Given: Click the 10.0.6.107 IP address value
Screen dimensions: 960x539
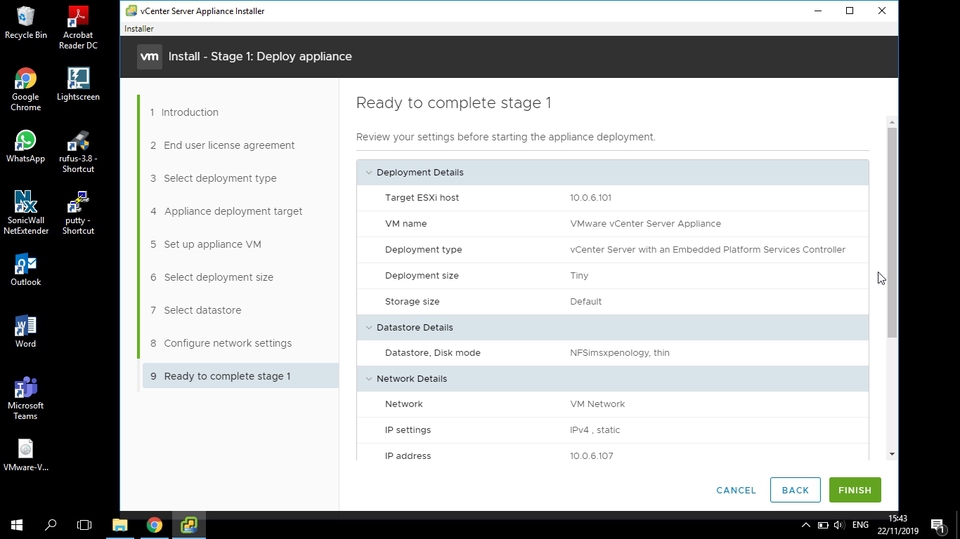Looking at the screenshot, I should [591, 456].
